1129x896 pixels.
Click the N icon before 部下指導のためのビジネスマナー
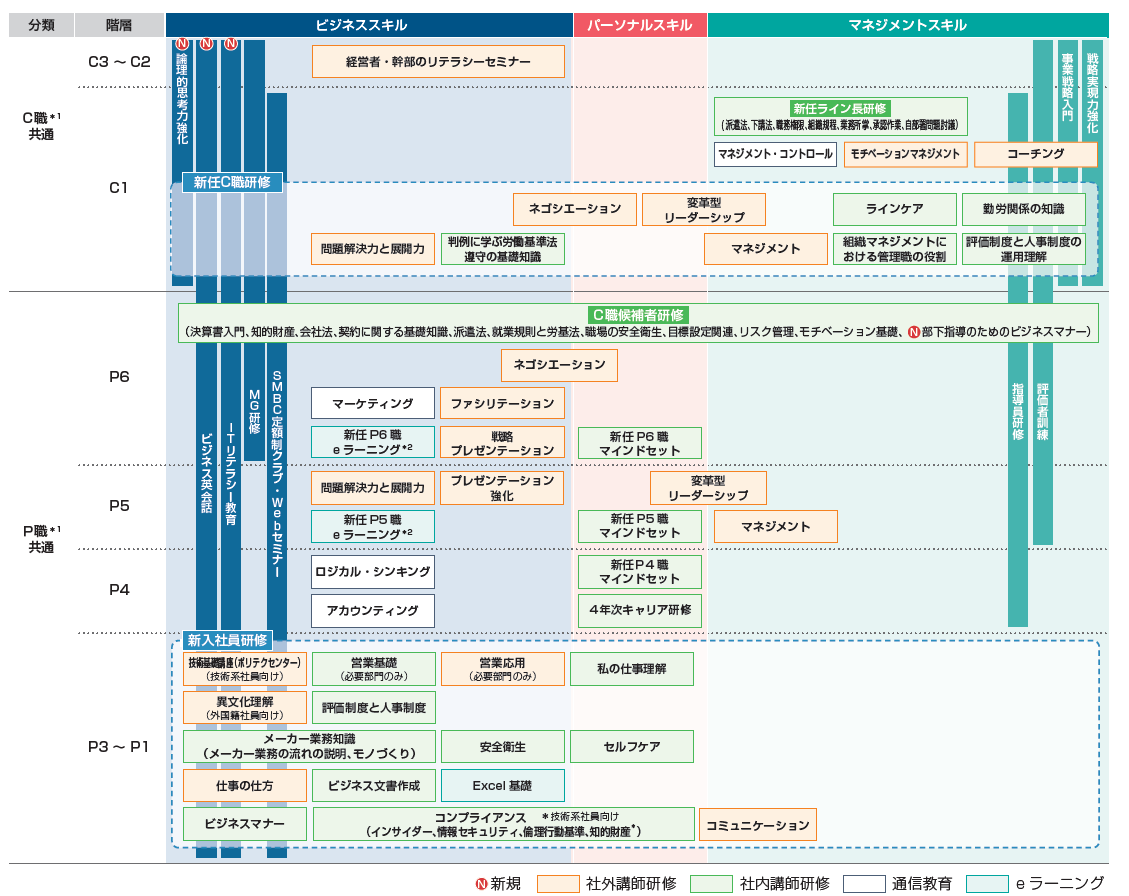tap(913, 332)
